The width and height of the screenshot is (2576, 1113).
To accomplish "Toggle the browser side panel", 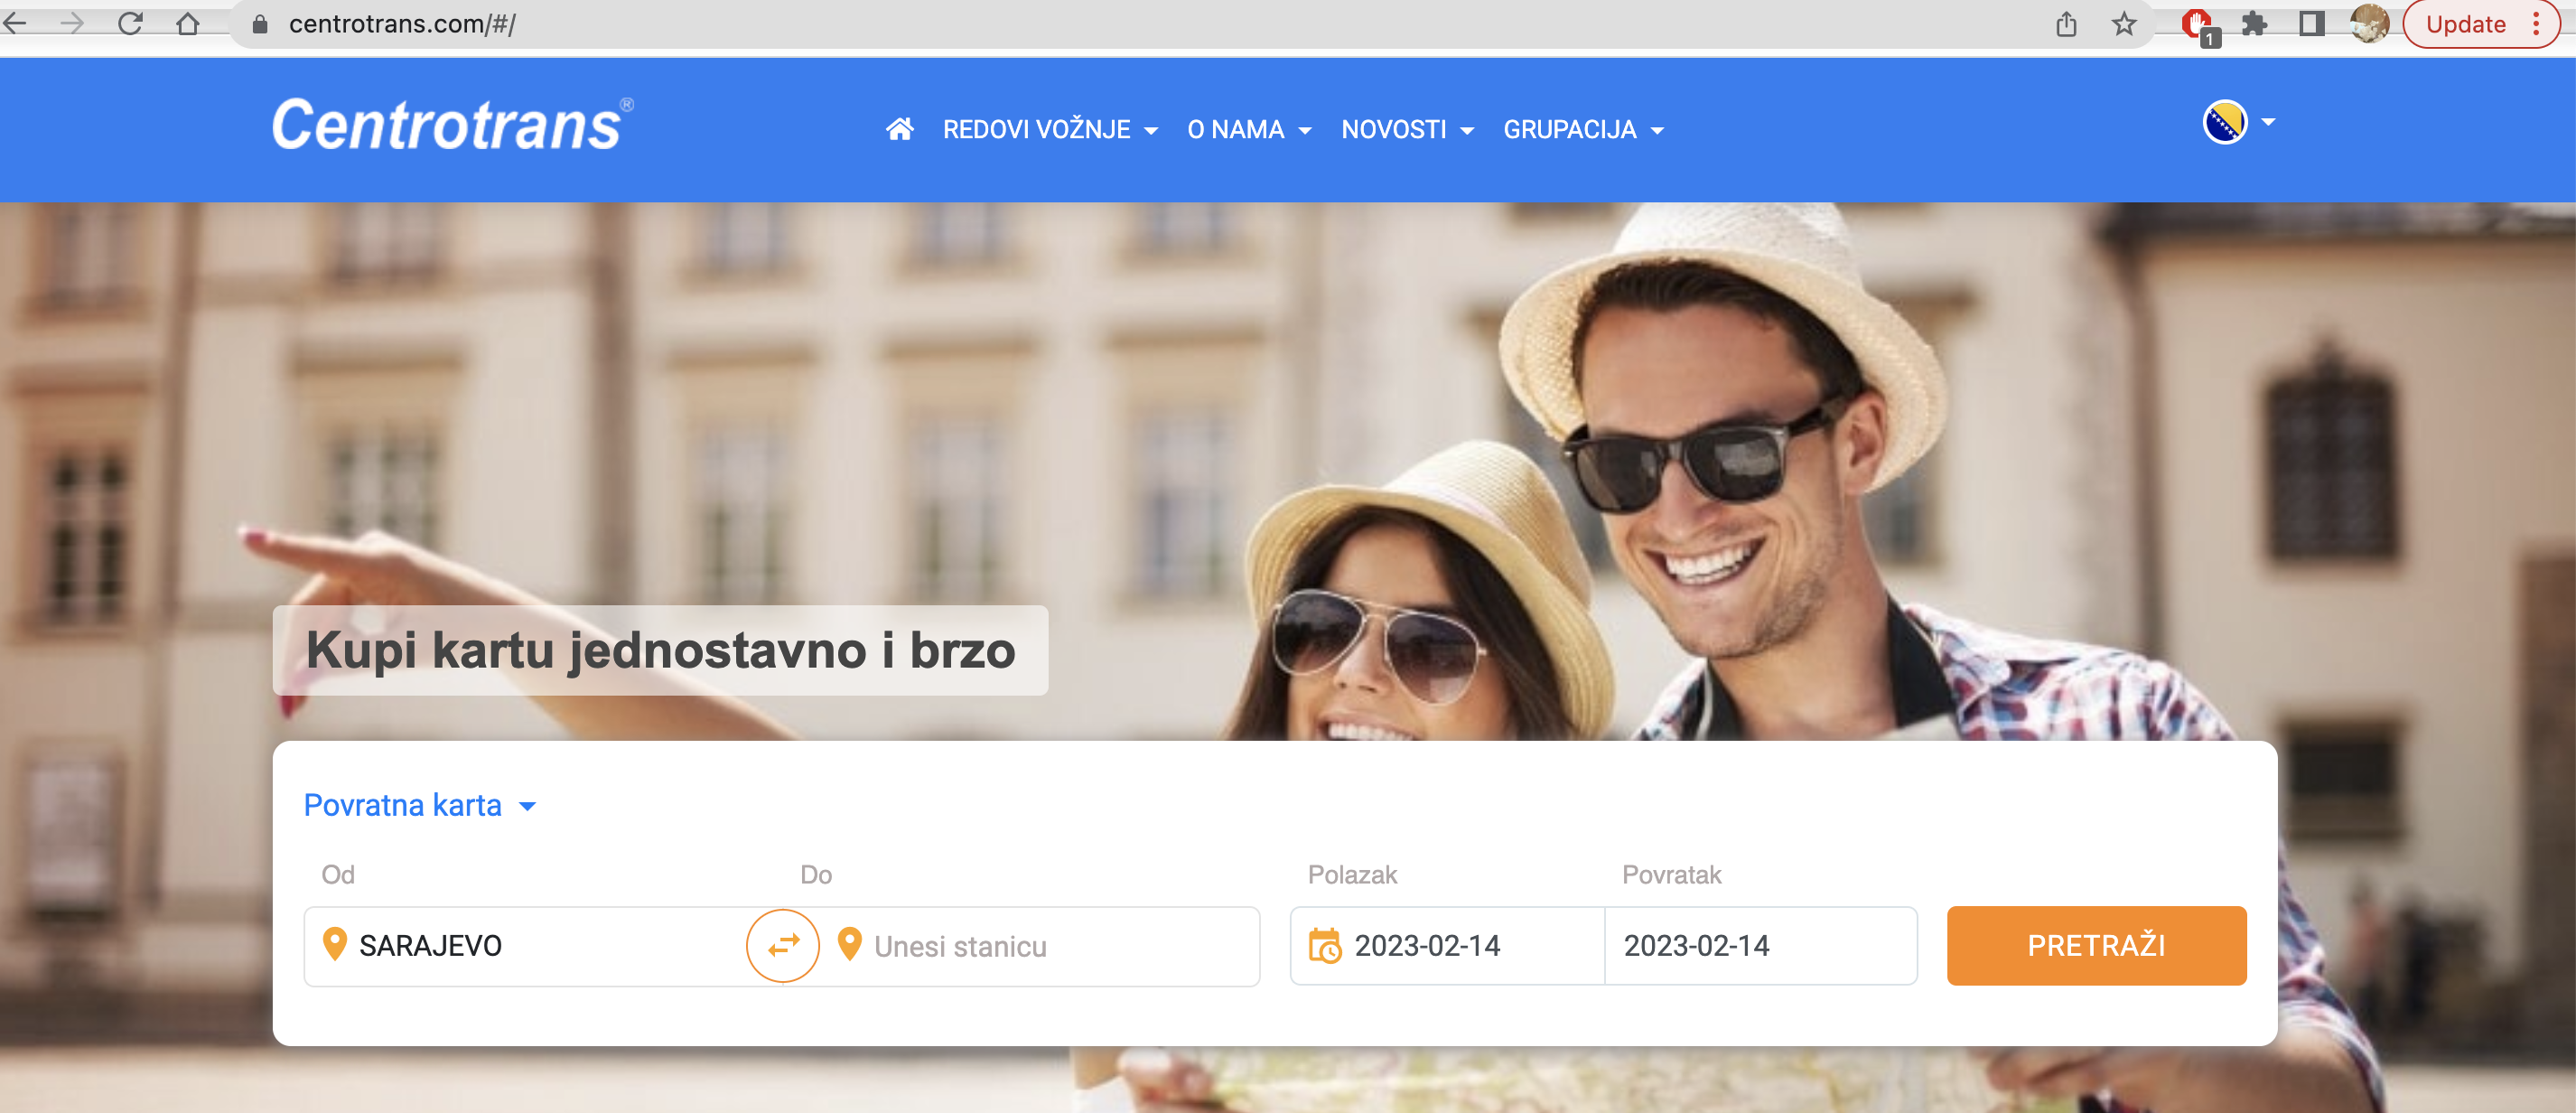I will coord(2311,24).
